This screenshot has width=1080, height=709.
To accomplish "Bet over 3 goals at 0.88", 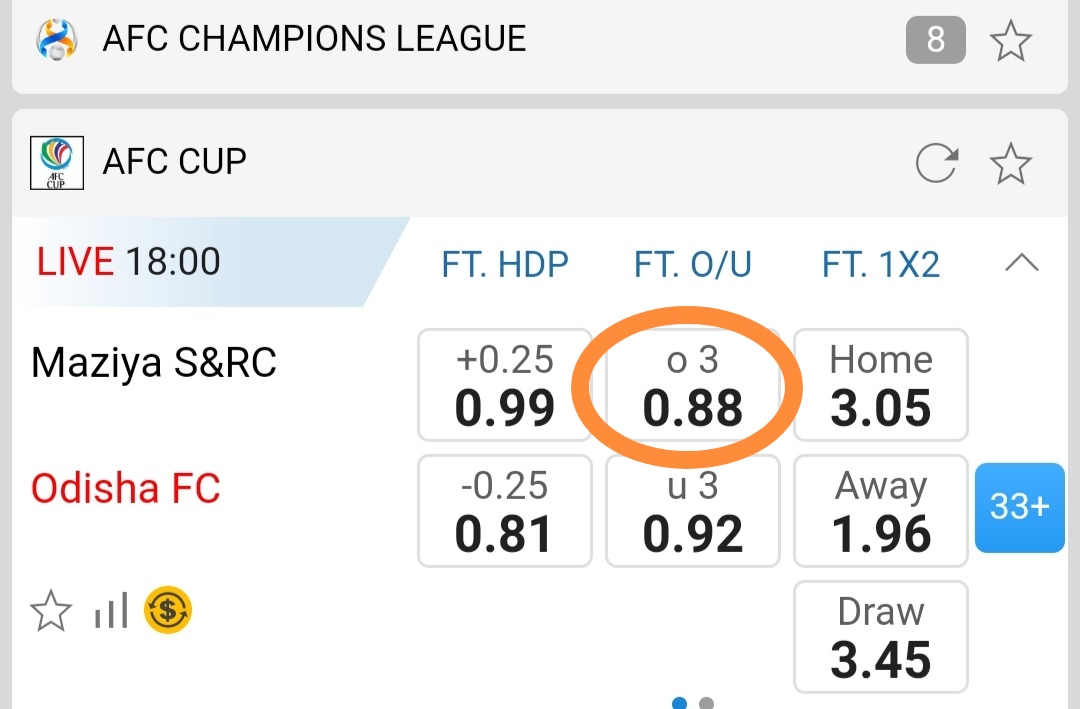I will coord(692,385).
